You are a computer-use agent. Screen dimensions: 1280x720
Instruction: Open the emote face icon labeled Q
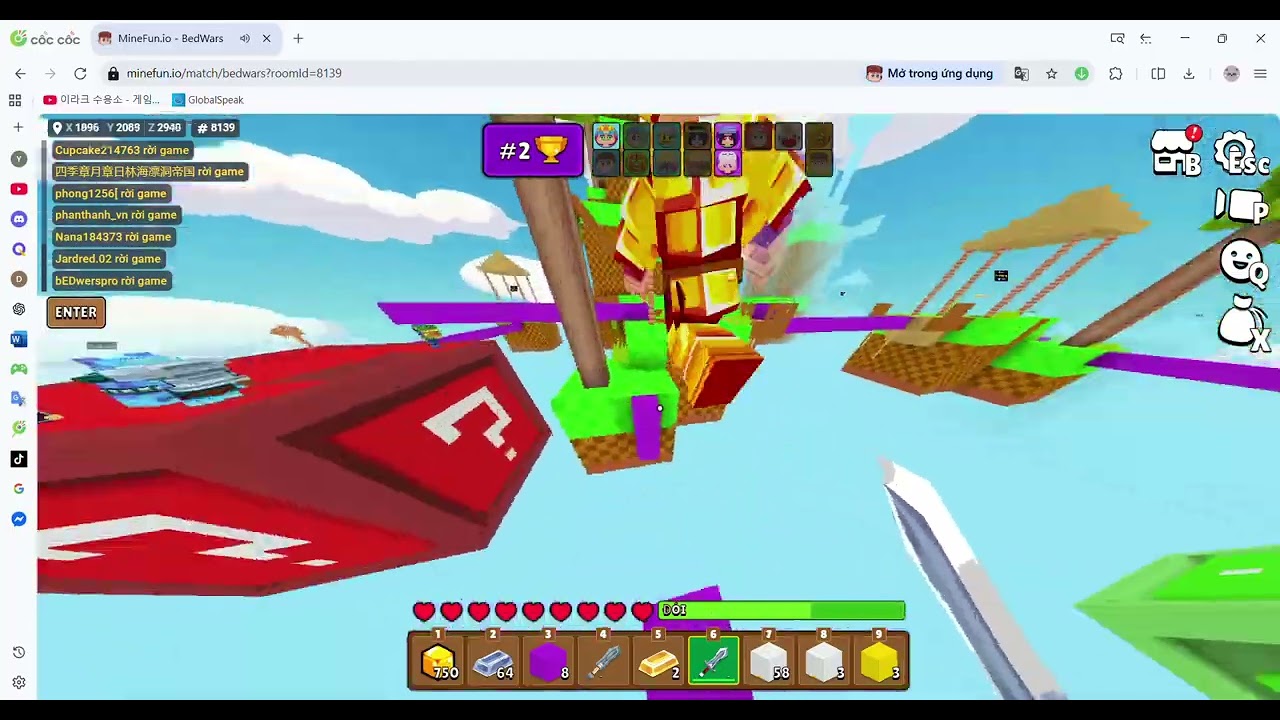[x=1243, y=262]
